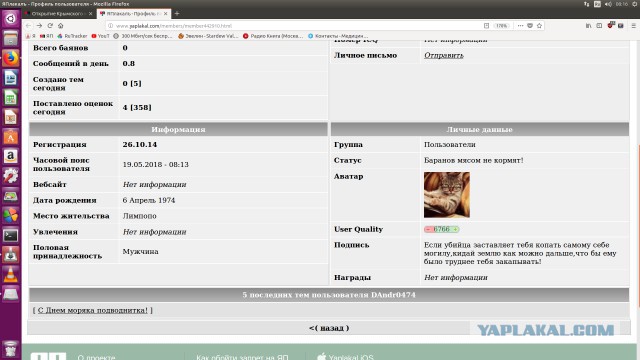Go back to previous page arrow
Viewport: 640px width, 360px height.
coord(28,26)
